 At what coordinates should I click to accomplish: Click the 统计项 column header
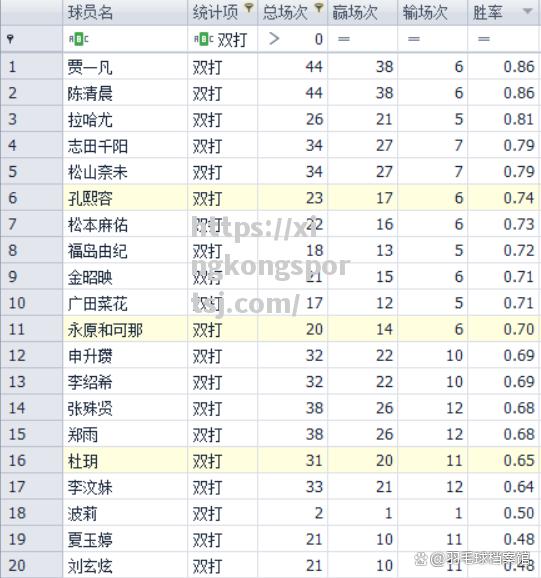(223, 13)
